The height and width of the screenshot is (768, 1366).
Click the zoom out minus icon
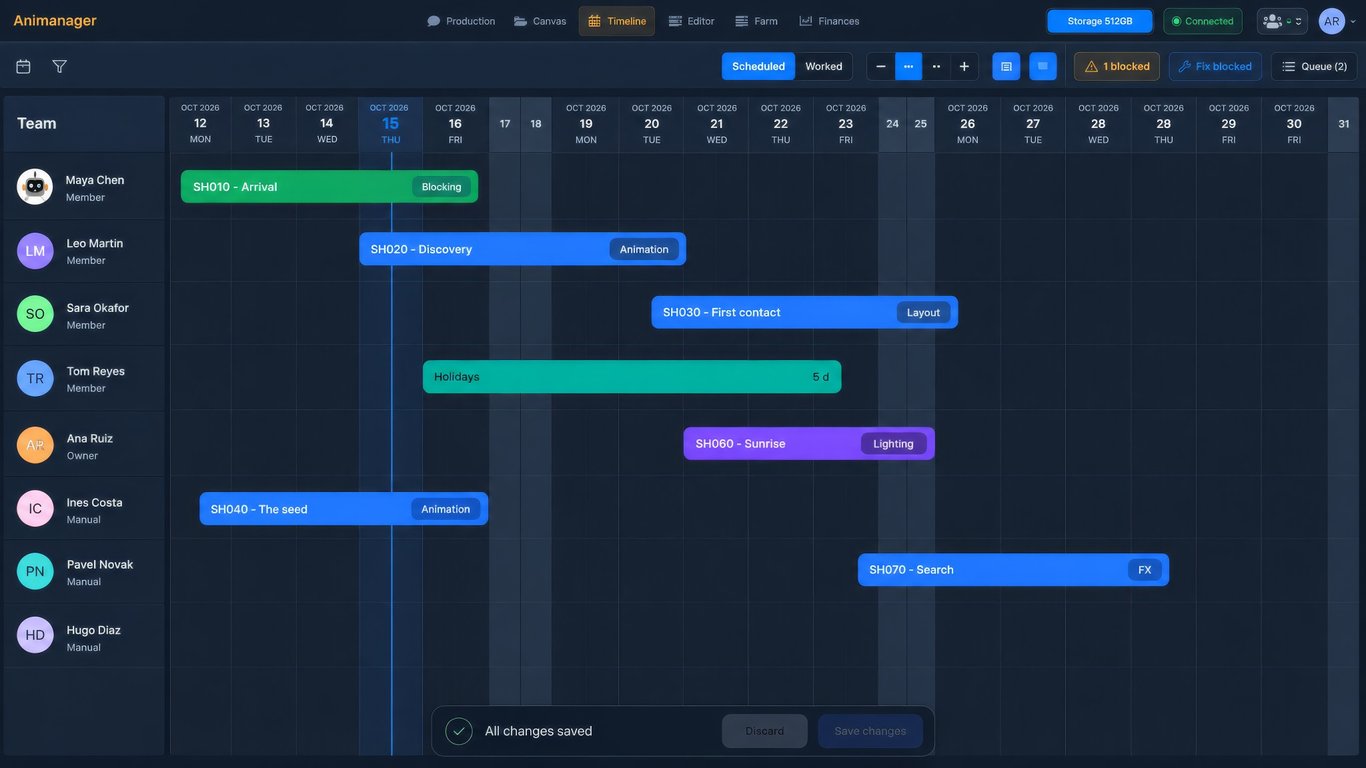click(881, 66)
